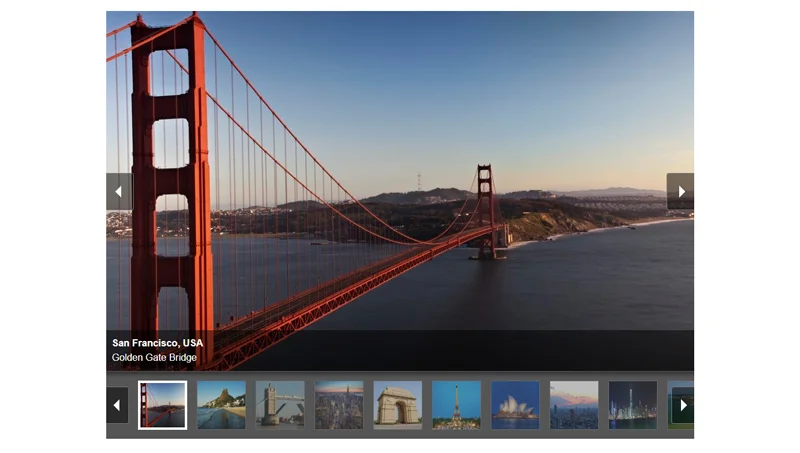
Task: View the India Gate arch thumbnail
Action: coord(397,405)
